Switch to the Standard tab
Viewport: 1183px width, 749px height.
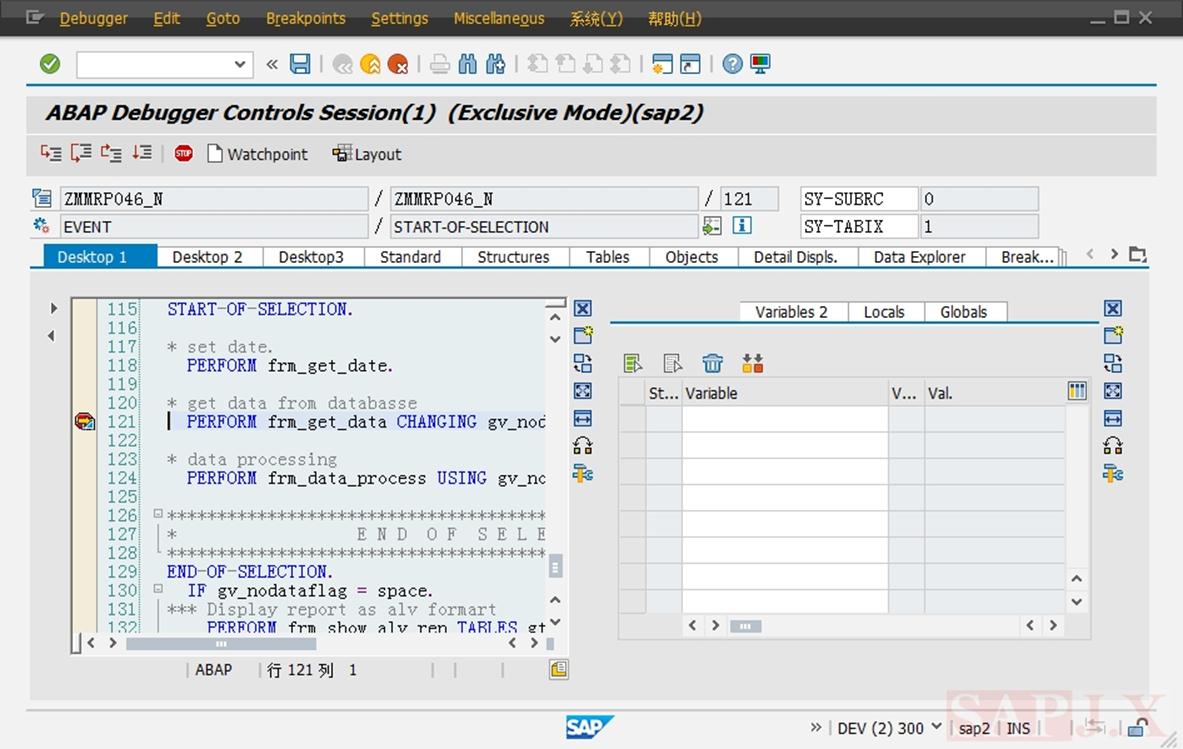410,256
